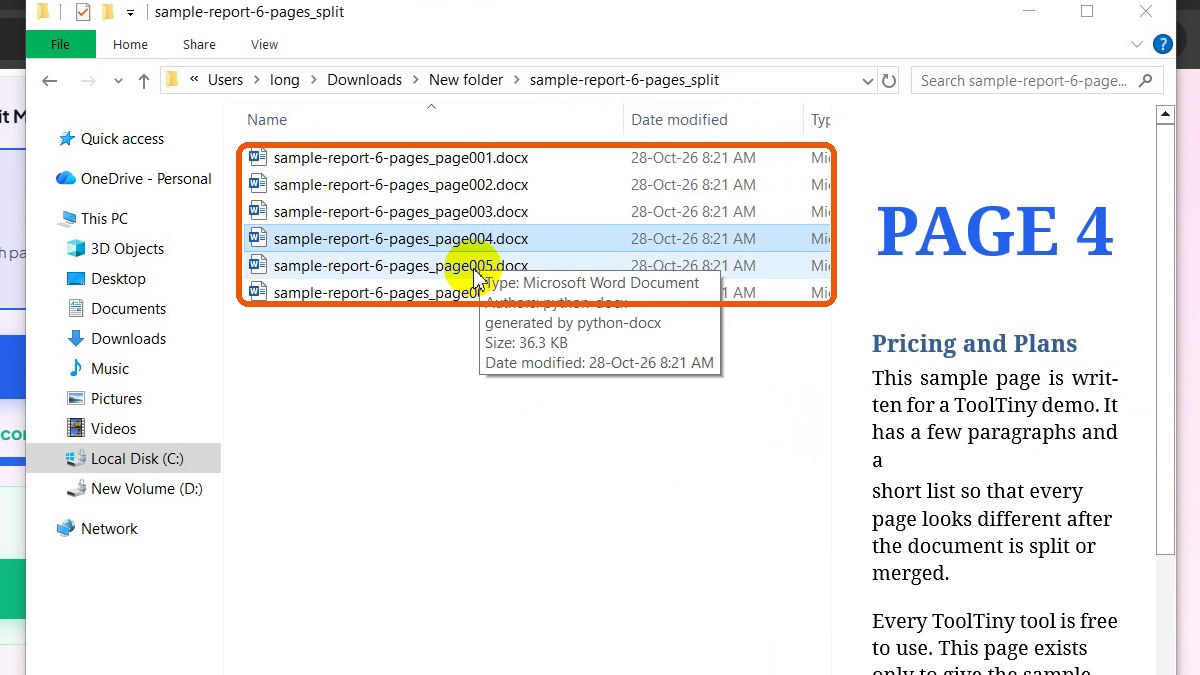Click the sample-report-6-pages_split breadcrumb
The image size is (1200, 675).
[624, 80]
